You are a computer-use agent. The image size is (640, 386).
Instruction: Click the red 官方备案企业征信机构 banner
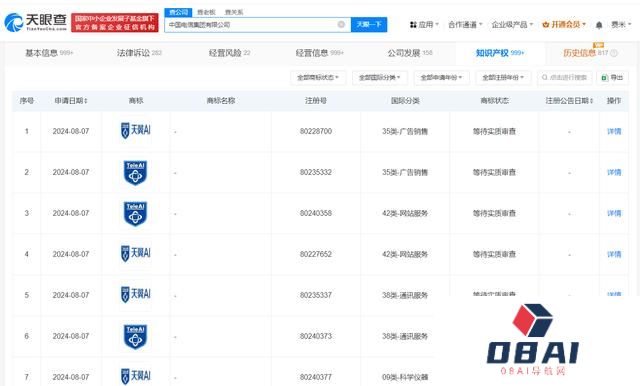point(115,22)
